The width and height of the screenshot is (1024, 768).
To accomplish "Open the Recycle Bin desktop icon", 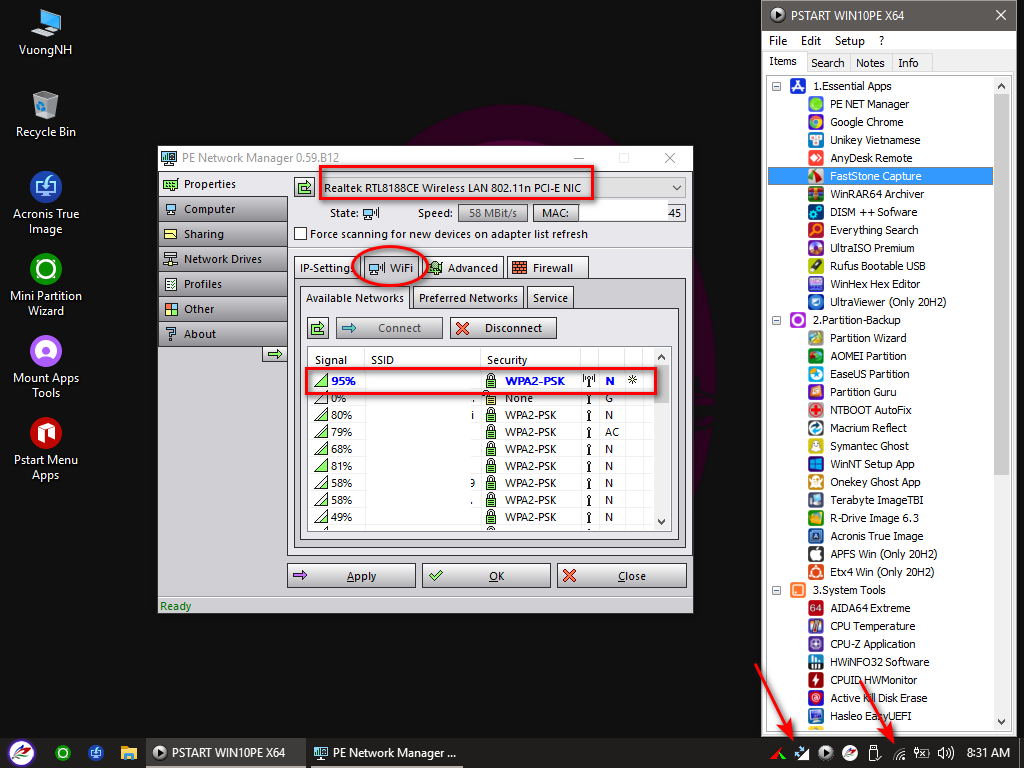I will [x=46, y=114].
